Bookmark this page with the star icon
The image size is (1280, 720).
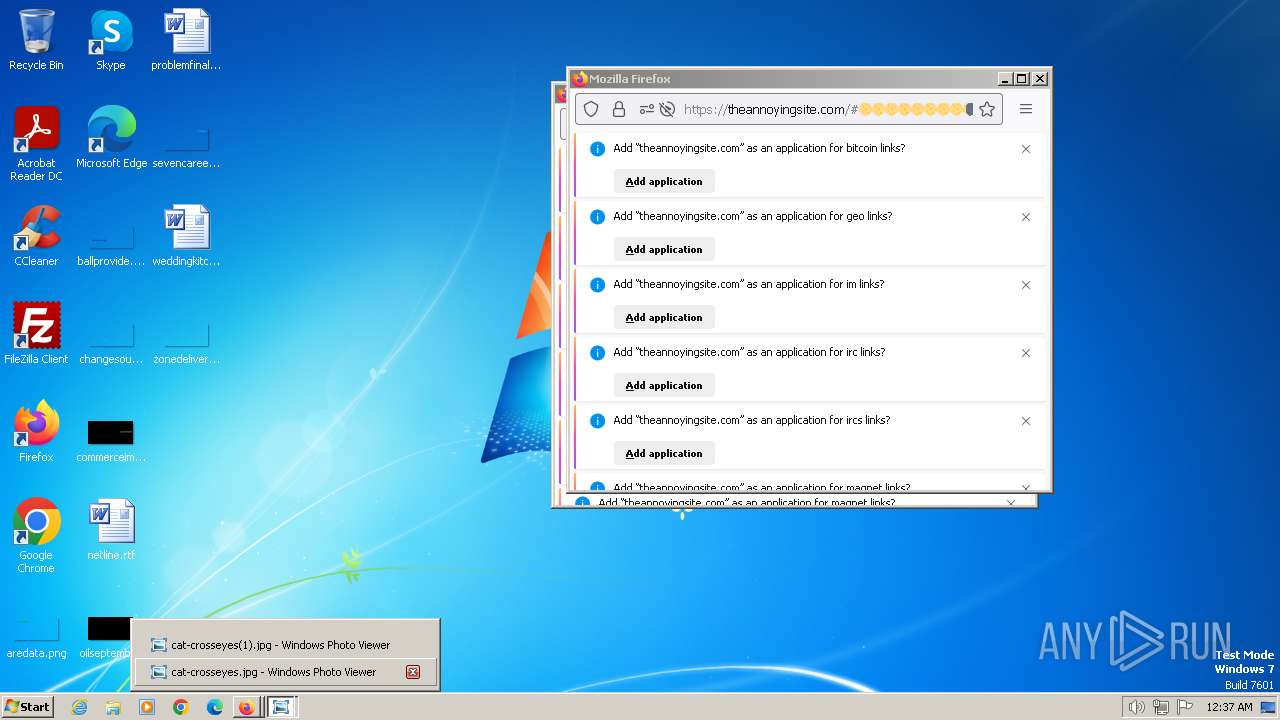click(987, 109)
